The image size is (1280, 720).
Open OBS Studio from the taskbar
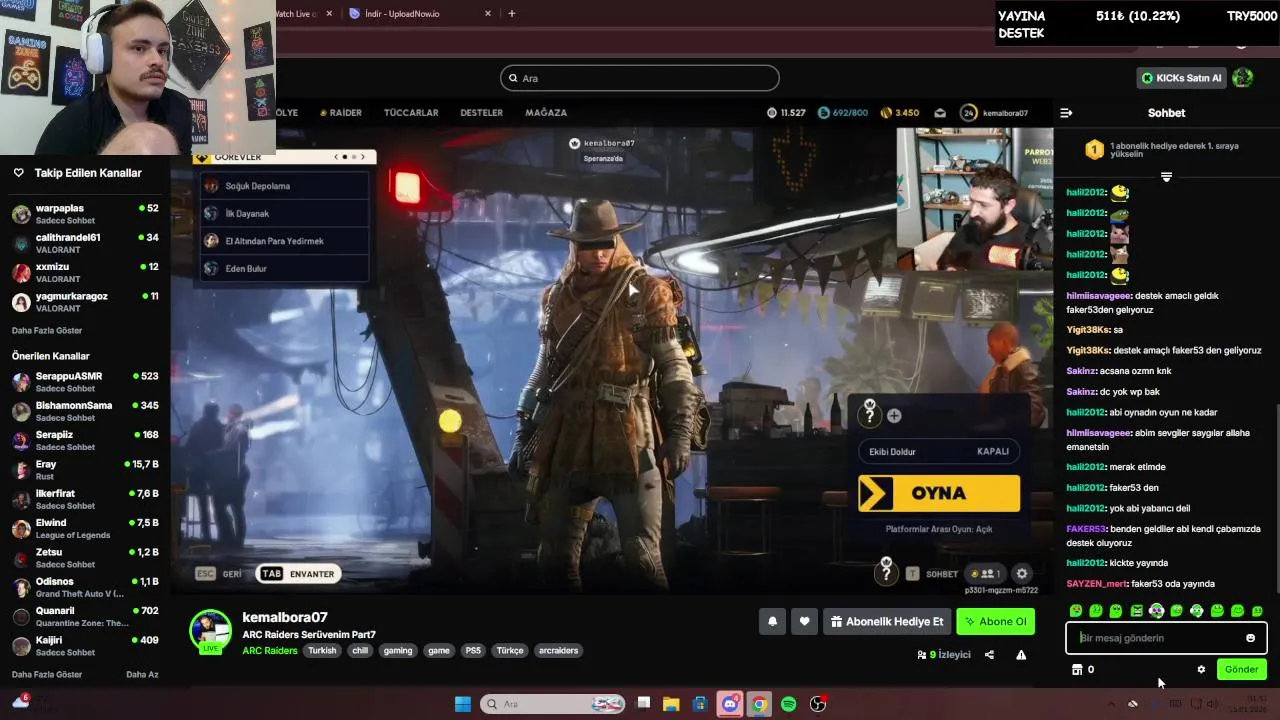[x=818, y=704]
